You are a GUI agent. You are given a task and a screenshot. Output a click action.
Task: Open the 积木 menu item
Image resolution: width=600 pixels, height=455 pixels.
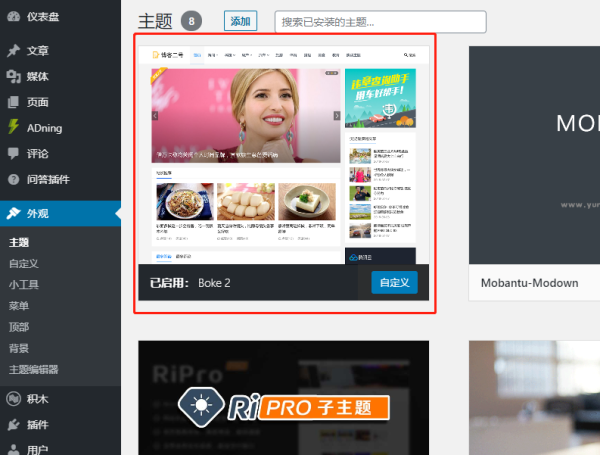click(x=38, y=399)
